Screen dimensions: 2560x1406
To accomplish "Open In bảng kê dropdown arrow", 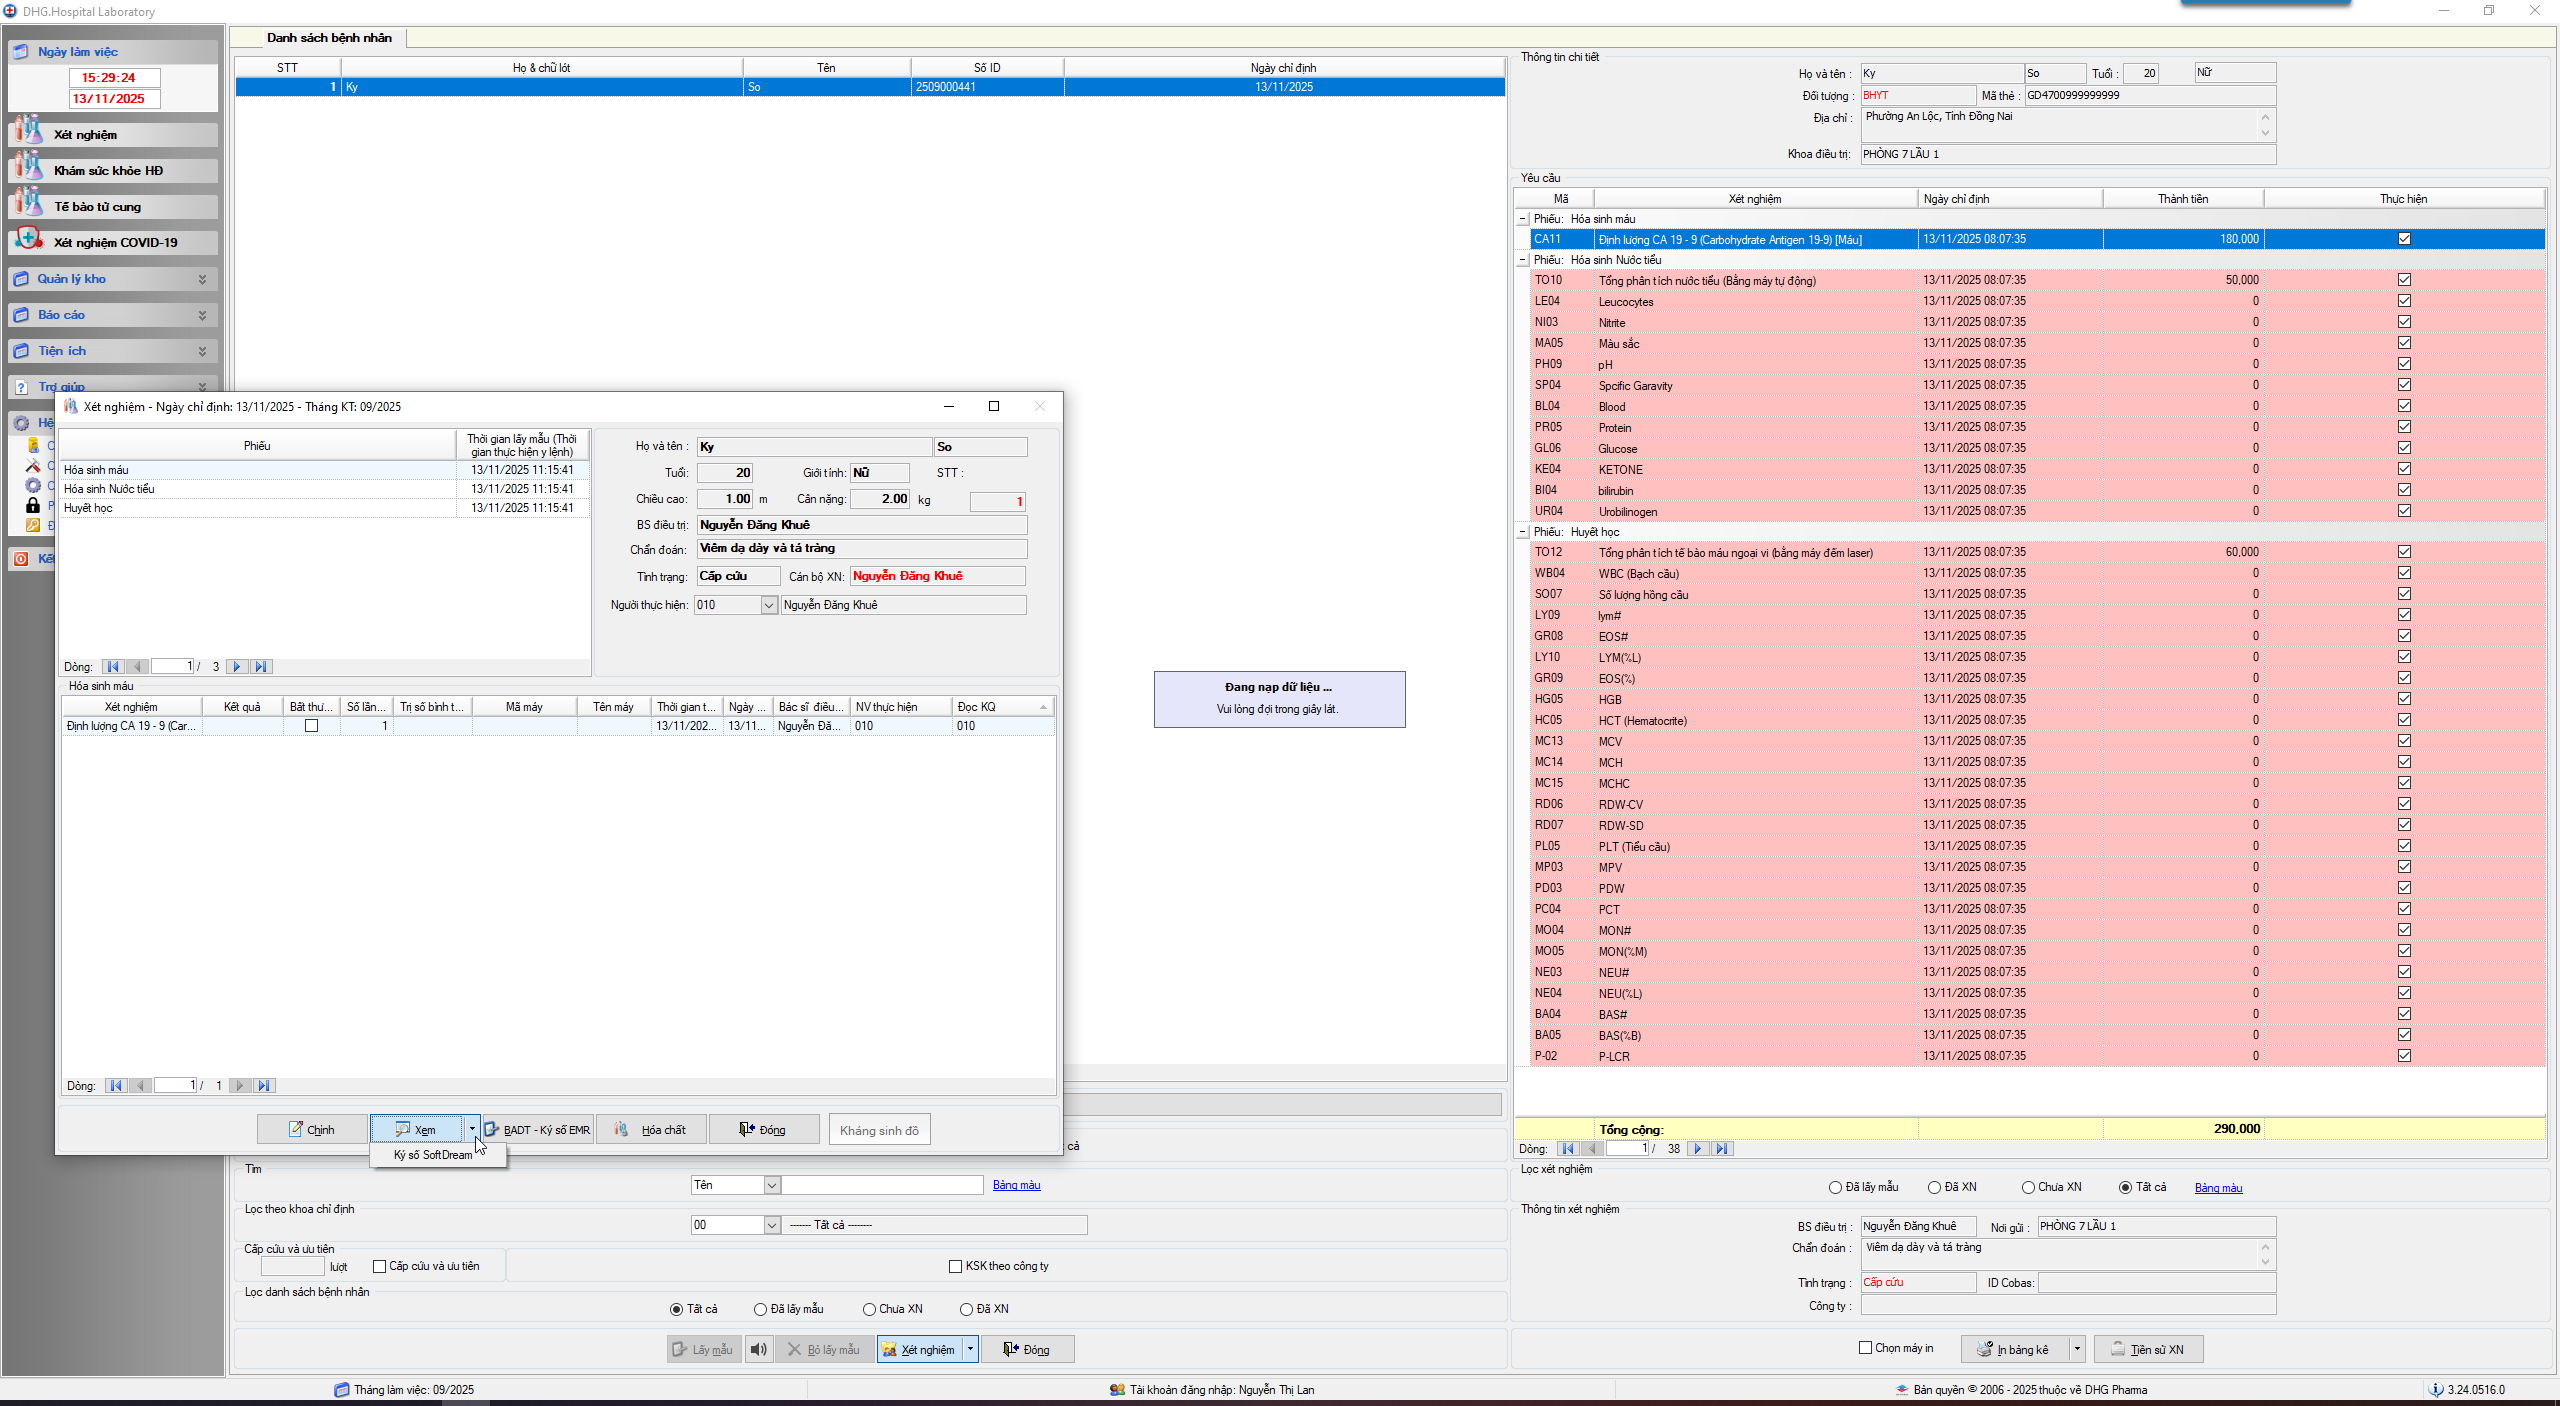I will pos(2077,1349).
